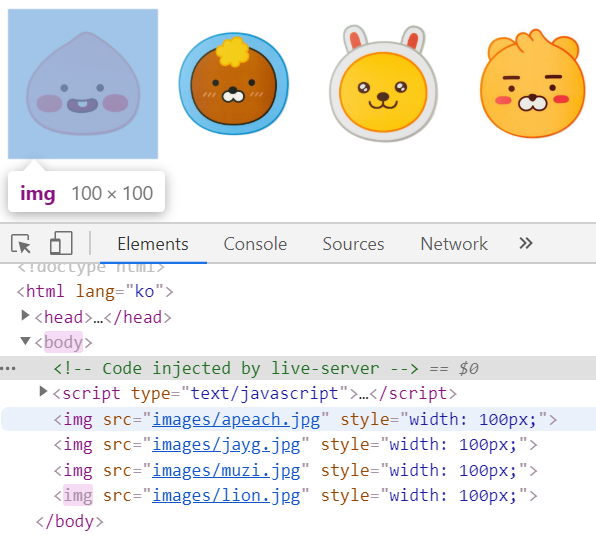Show more DevTools tabs chevron
Image resolution: width=596 pixels, height=535 pixels.
point(526,243)
